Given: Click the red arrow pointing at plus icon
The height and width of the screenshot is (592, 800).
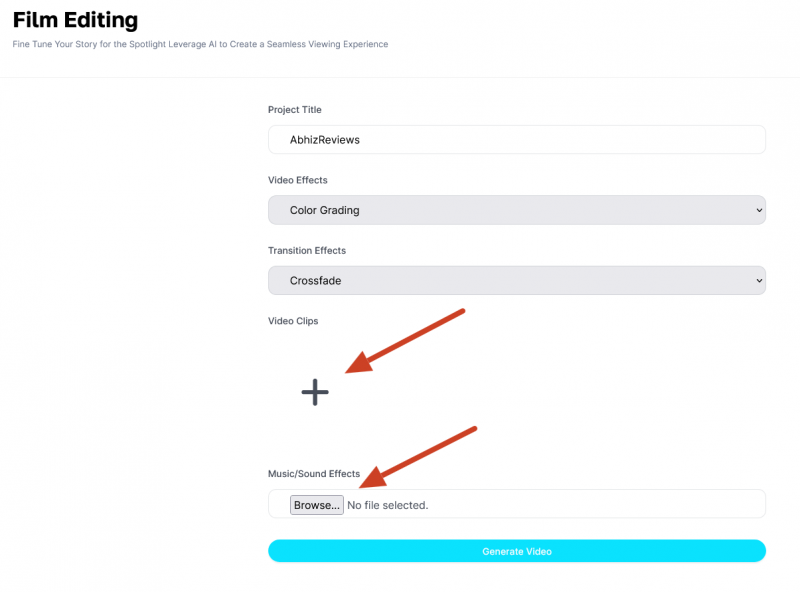Looking at the screenshot, I should (x=405, y=341).
